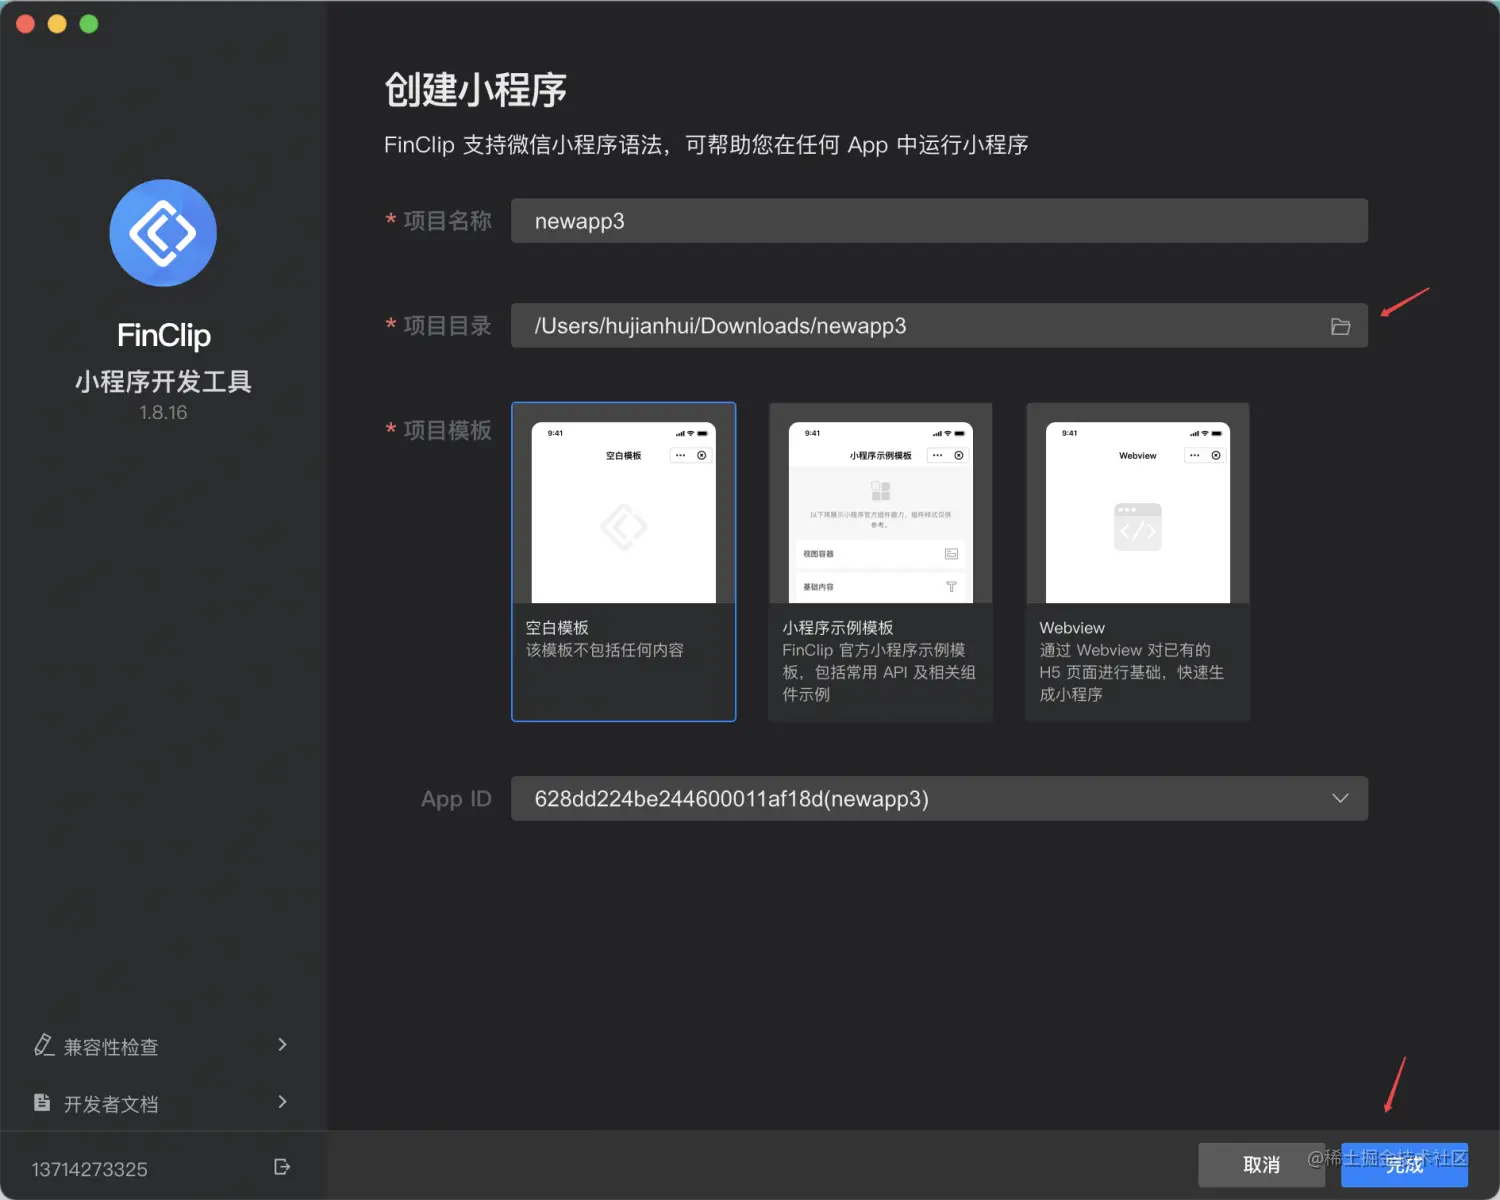Open 兼容性检查 sidebar item
The height and width of the screenshot is (1200, 1500).
click(x=163, y=1046)
